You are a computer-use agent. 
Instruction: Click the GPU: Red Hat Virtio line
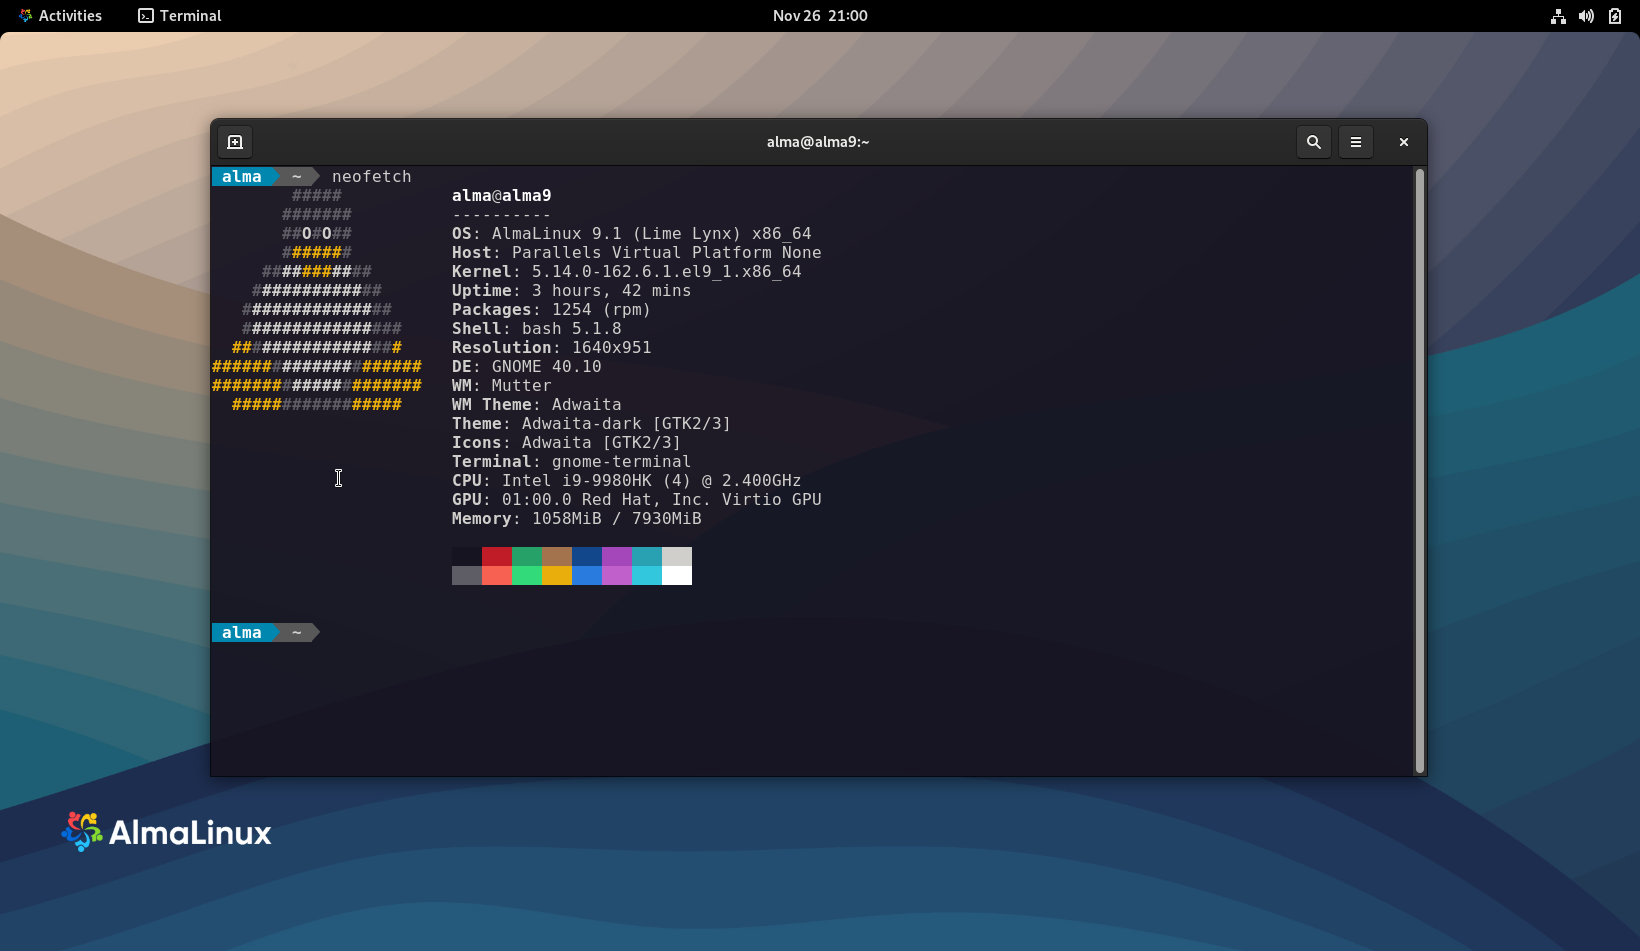point(636,500)
